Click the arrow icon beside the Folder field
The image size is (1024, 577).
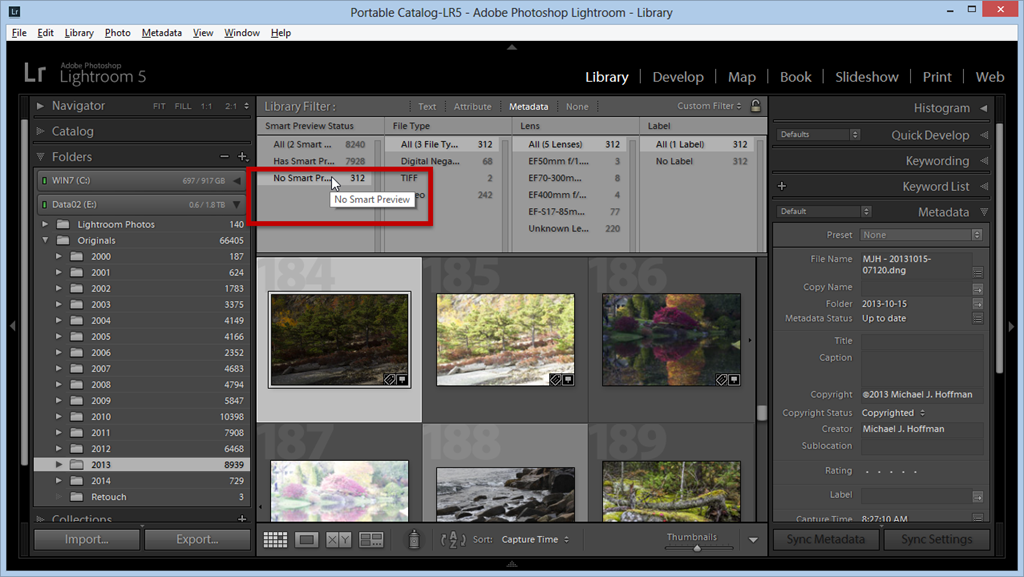pos(978,304)
